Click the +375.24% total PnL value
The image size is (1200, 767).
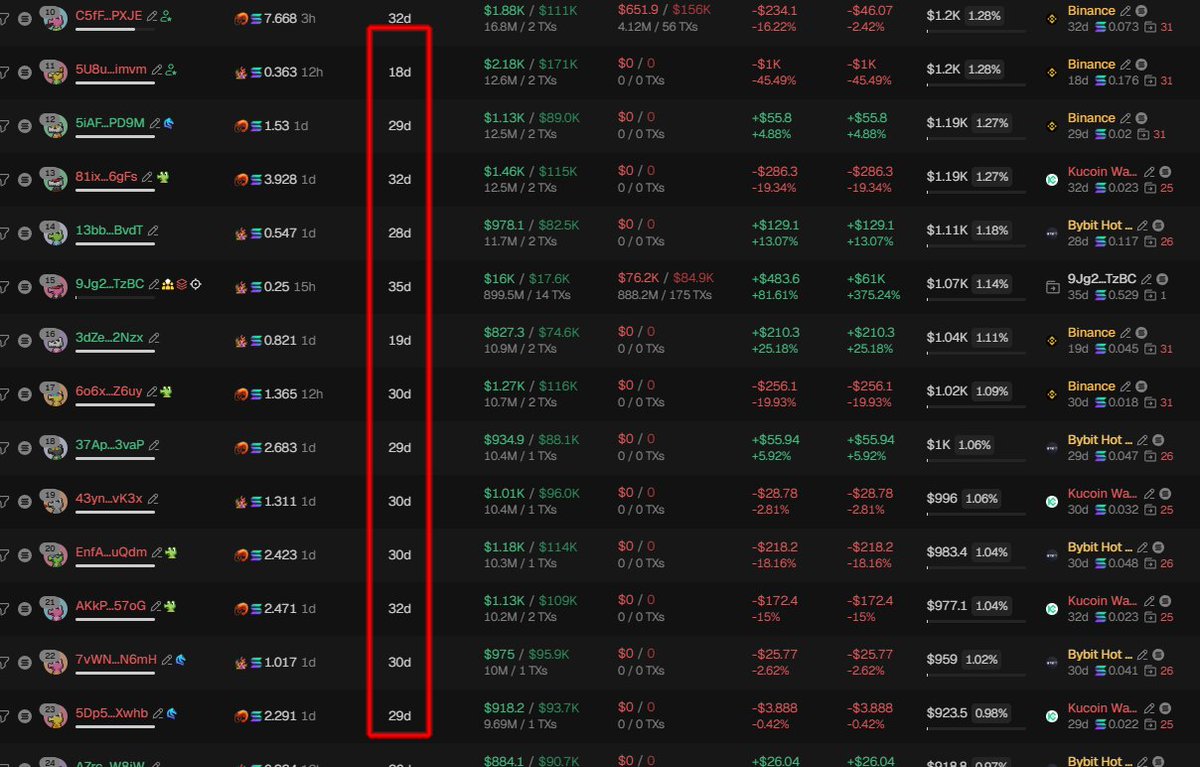[x=873, y=295]
